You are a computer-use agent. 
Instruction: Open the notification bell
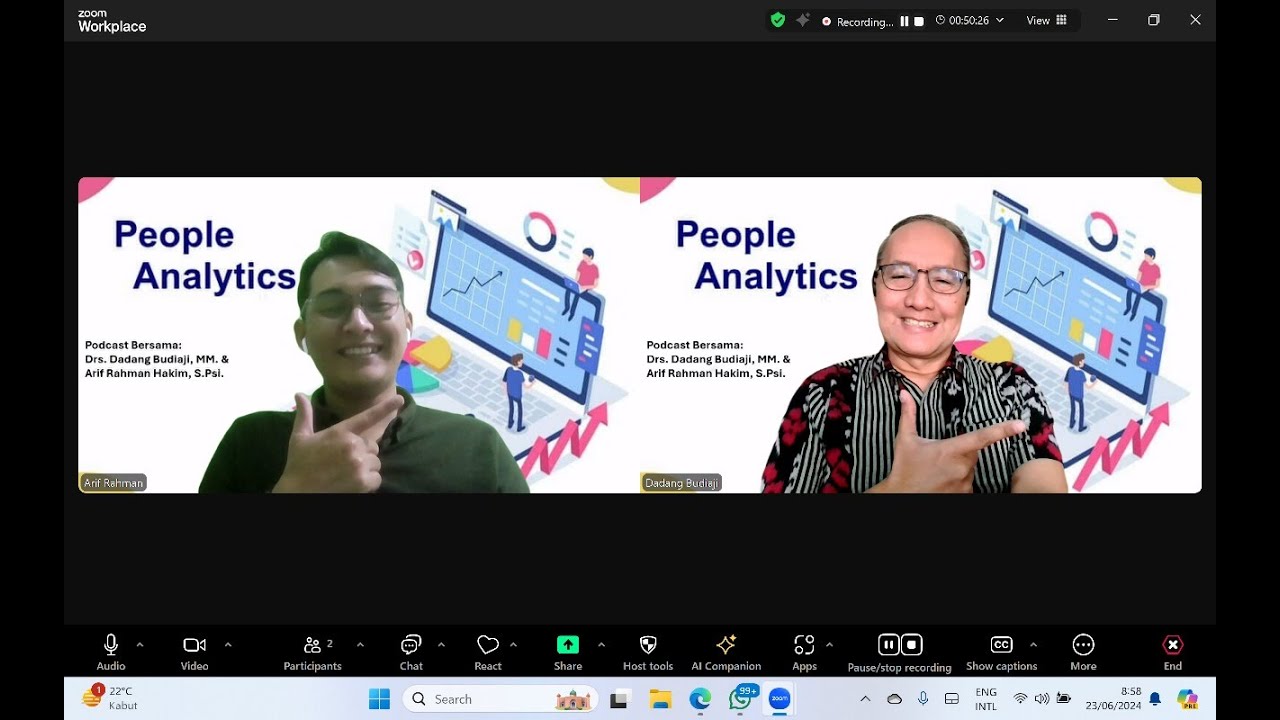click(1155, 699)
